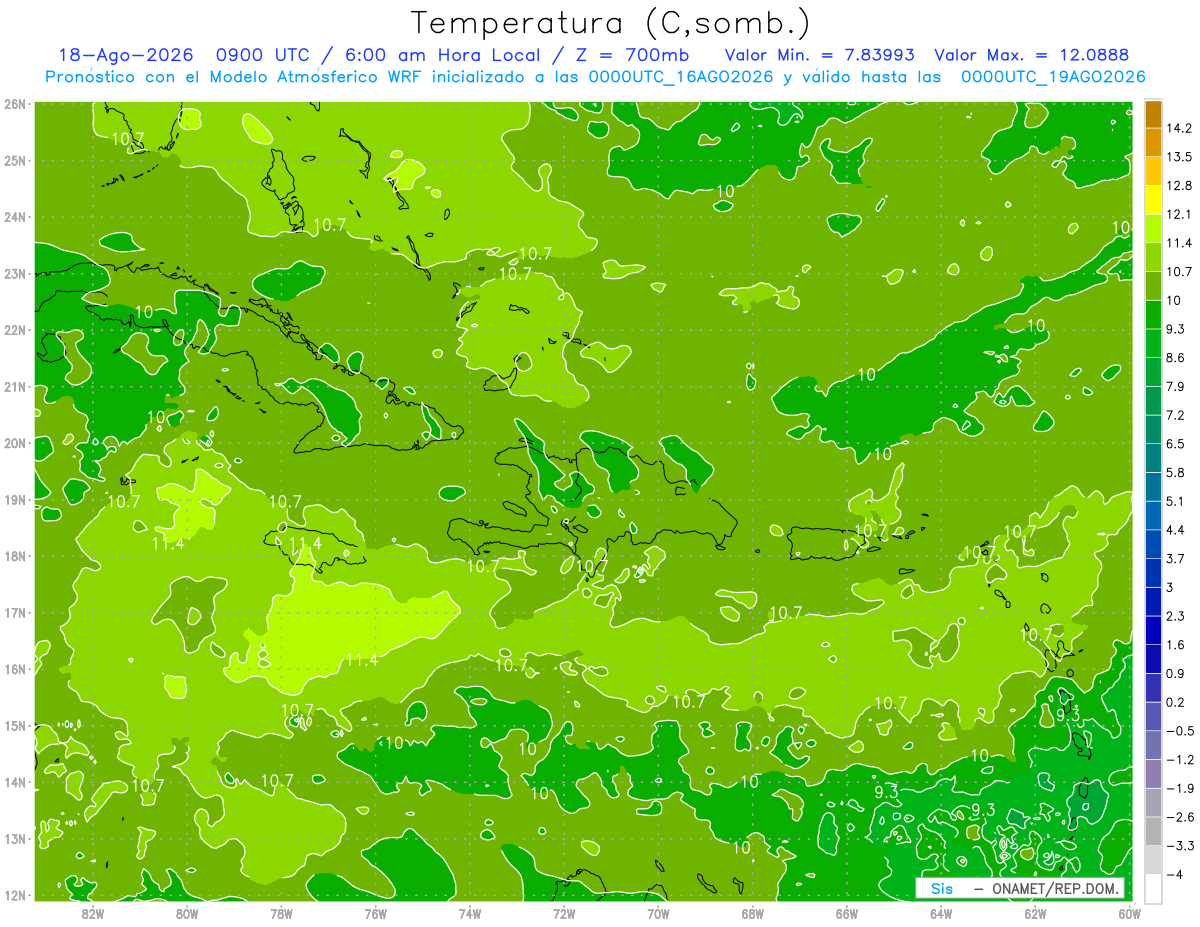Image resolution: width=1200 pixels, height=927 pixels.
Task: Click the dark orange swatch above 14.2
Action: pos(1154,114)
